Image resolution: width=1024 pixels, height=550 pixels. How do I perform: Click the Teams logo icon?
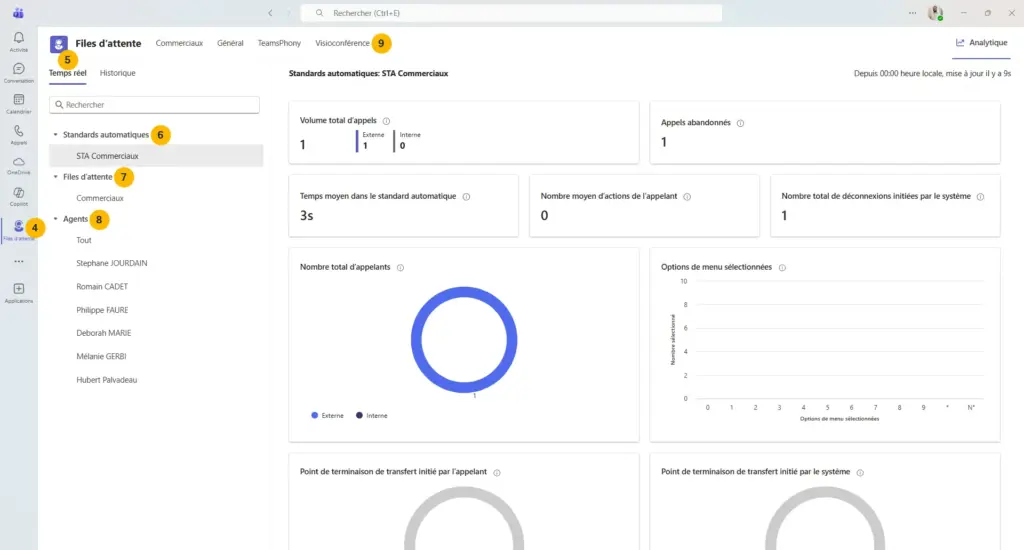[18, 13]
